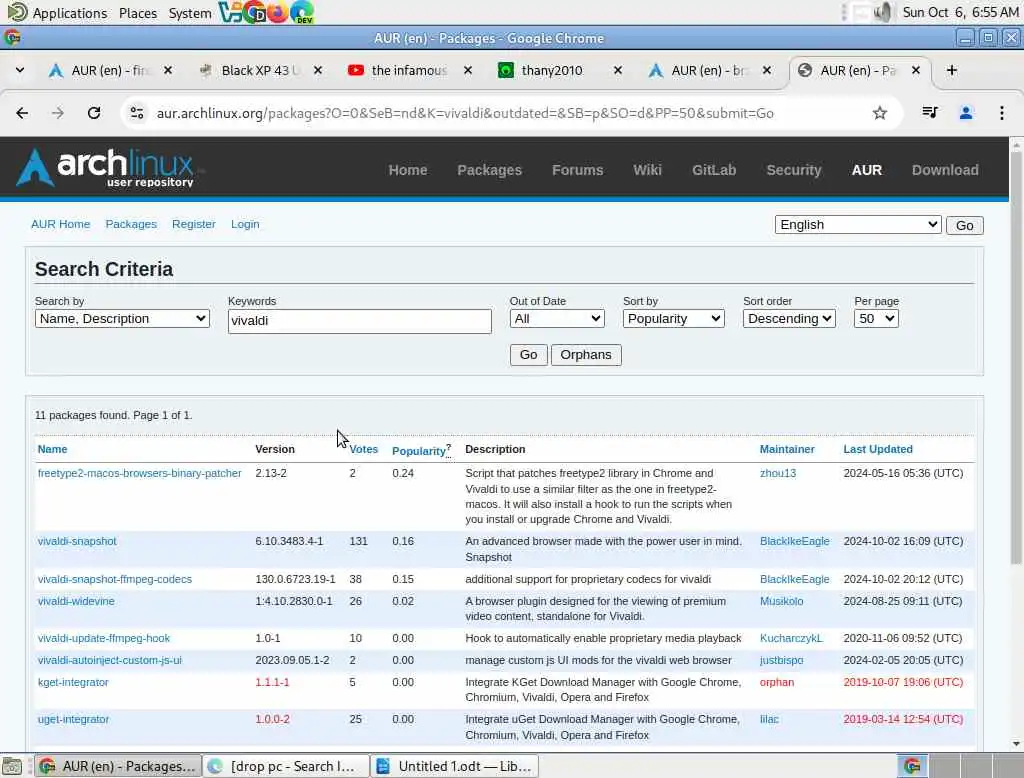Launch the Edge Dev icon in top panel
This screenshot has width=1024, height=778.
coord(302,12)
